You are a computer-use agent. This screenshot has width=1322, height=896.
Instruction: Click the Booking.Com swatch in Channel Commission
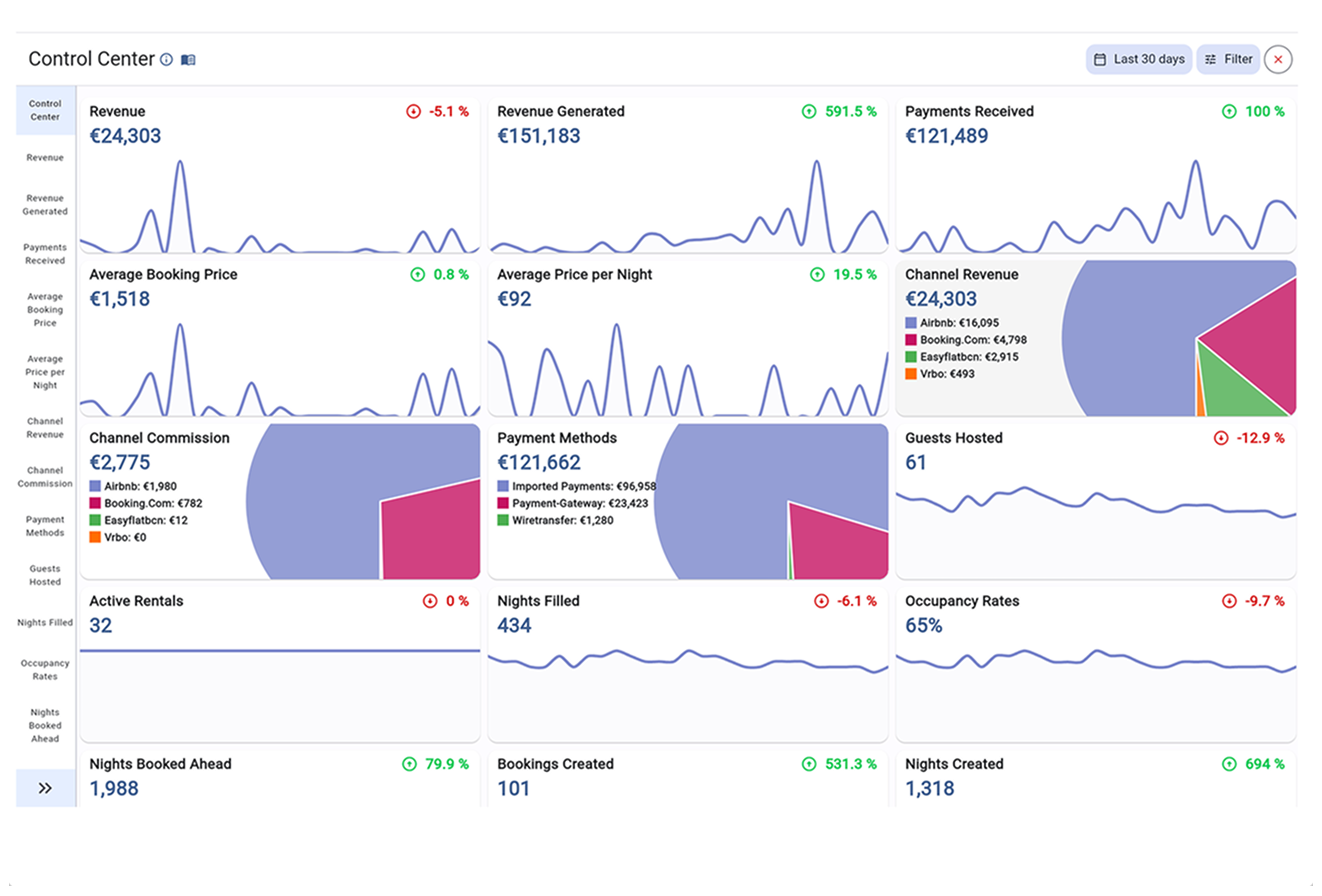(x=95, y=503)
